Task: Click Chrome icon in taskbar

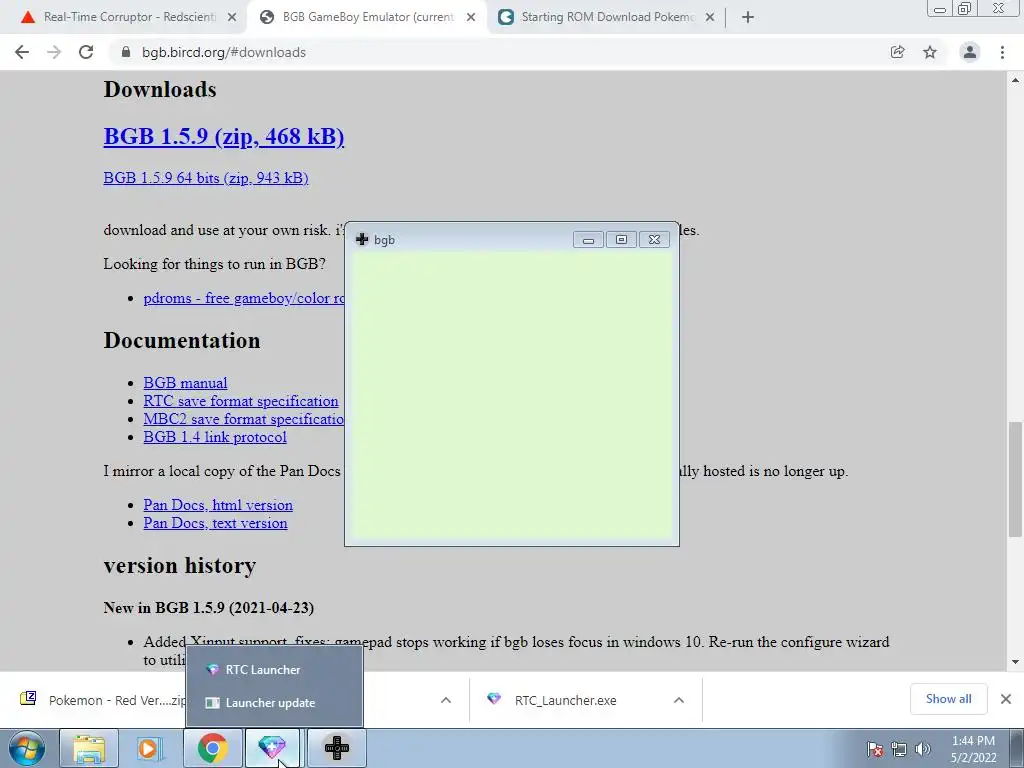Action: pyautogui.click(x=212, y=748)
